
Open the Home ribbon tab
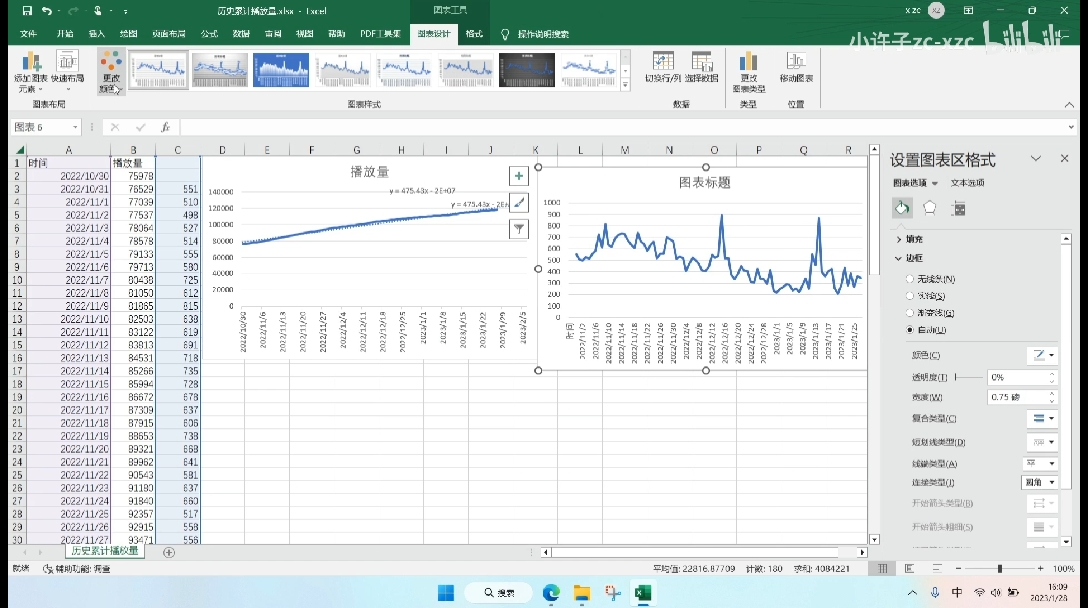(65, 34)
